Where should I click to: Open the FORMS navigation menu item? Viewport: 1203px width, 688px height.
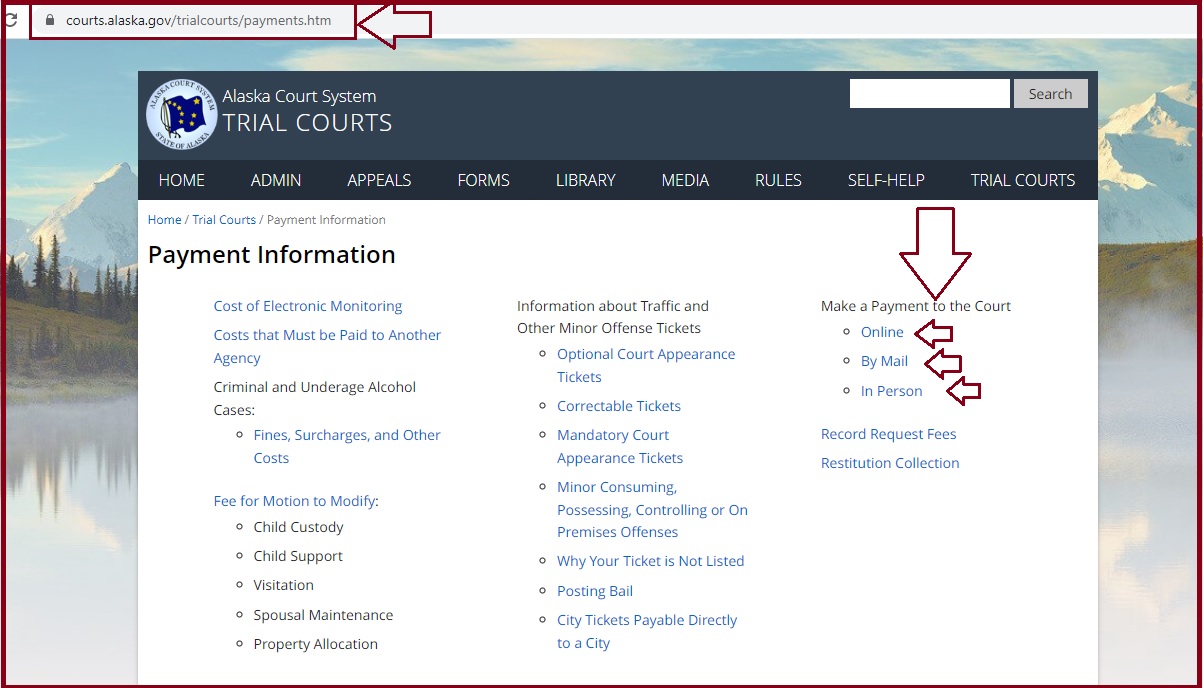click(483, 180)
